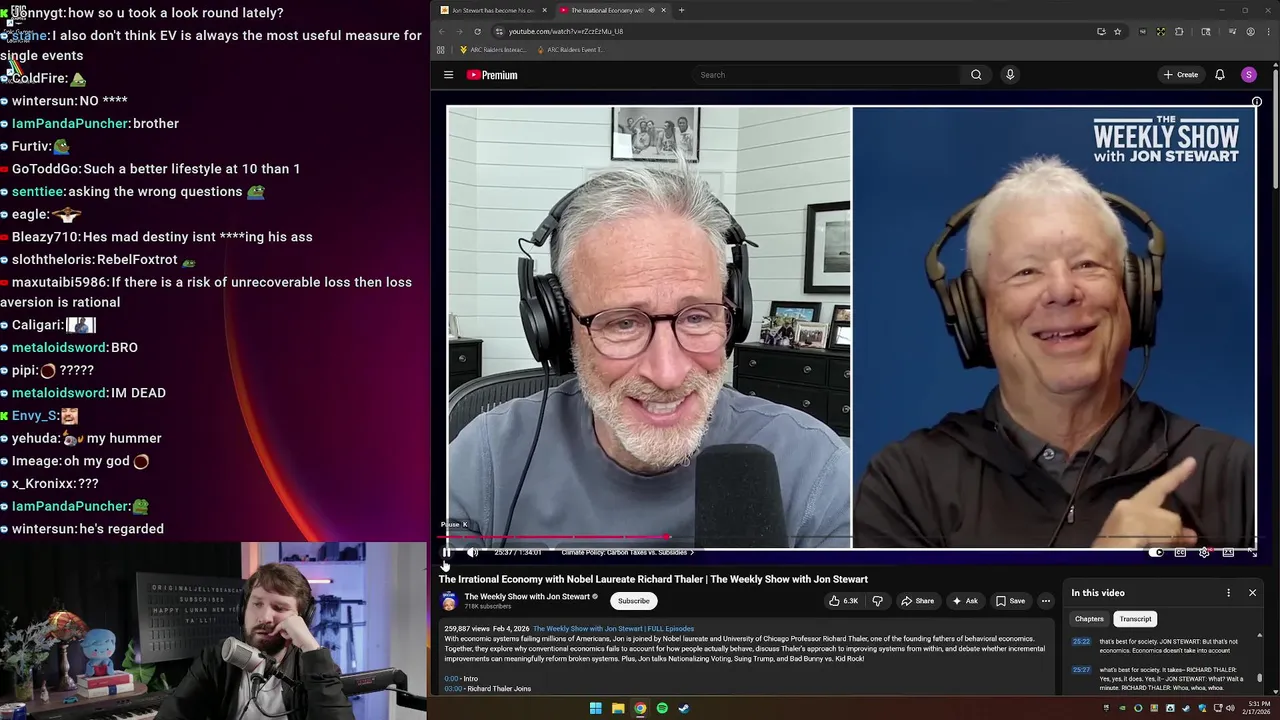Select the Transcript tab

tap(1135, 619)
